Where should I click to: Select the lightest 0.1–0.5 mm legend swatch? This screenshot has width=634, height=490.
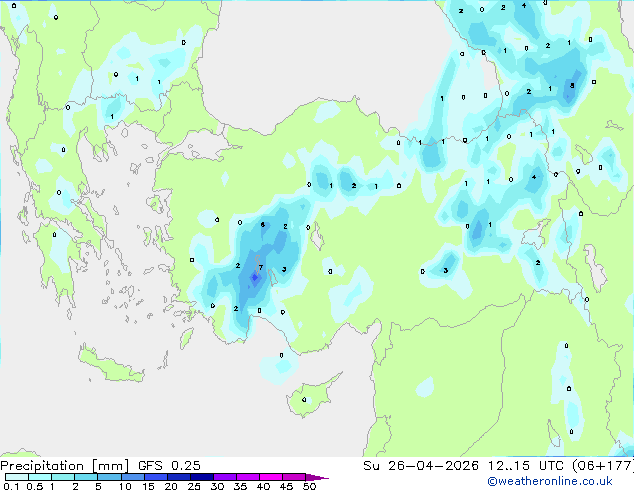[x=17, y=477]
